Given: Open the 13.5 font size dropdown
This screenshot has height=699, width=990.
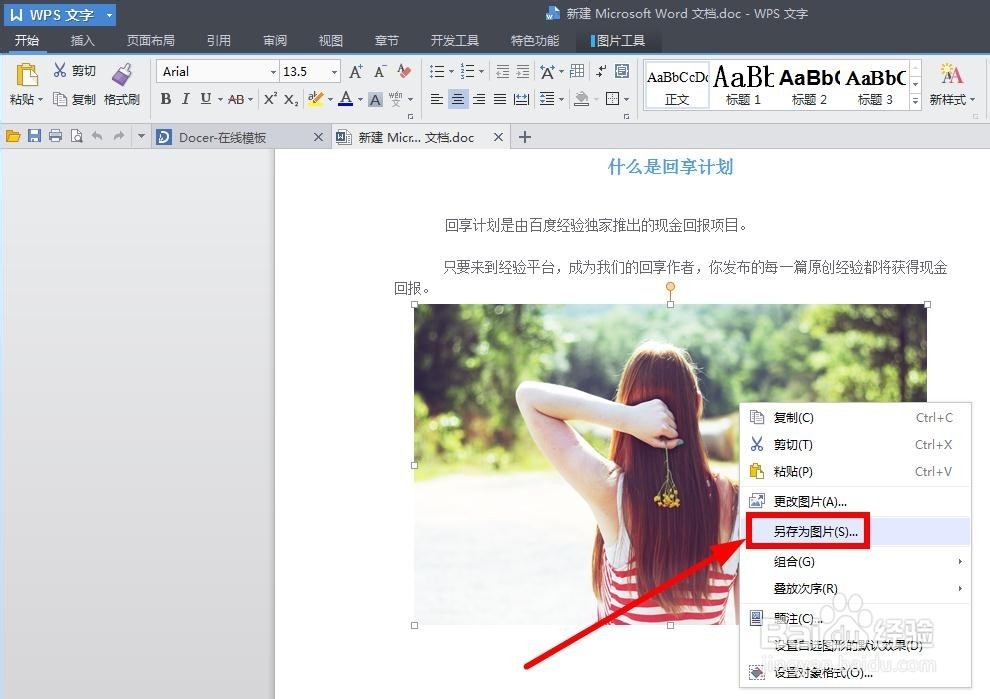Looking at the screenshot, I should 334,72.
